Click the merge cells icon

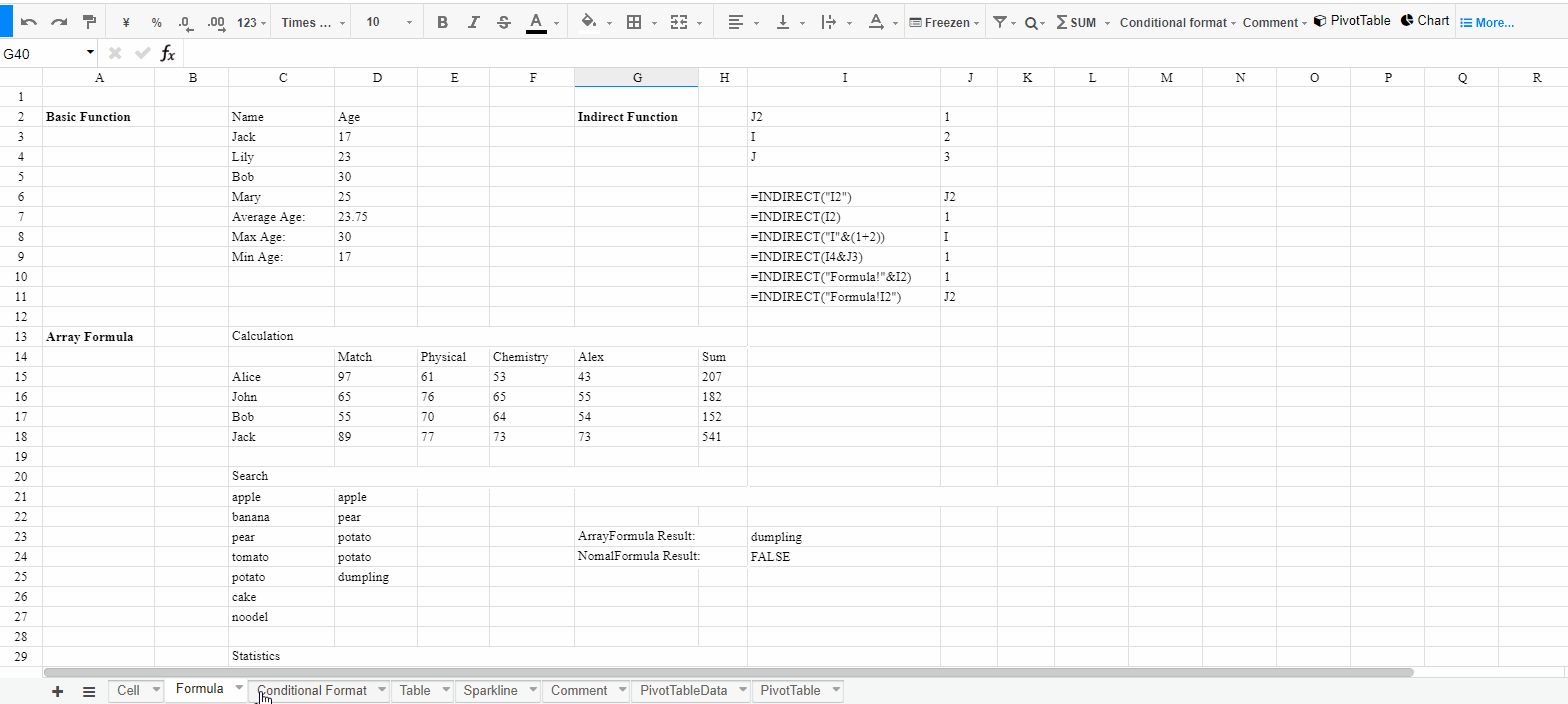679,22
